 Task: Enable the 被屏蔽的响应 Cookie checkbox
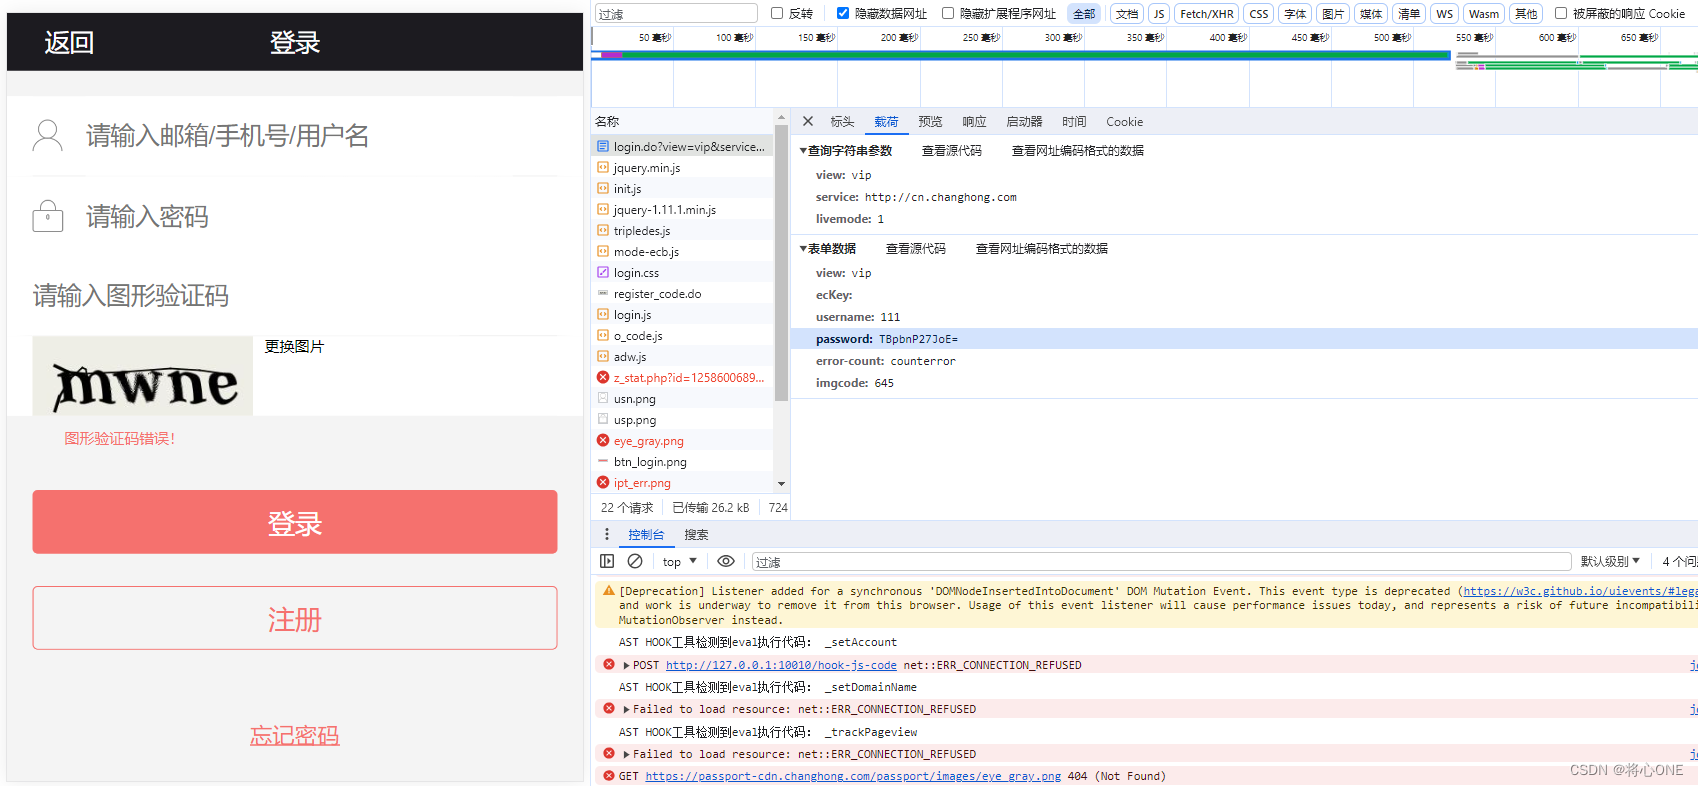click(x=1561, y=13)
